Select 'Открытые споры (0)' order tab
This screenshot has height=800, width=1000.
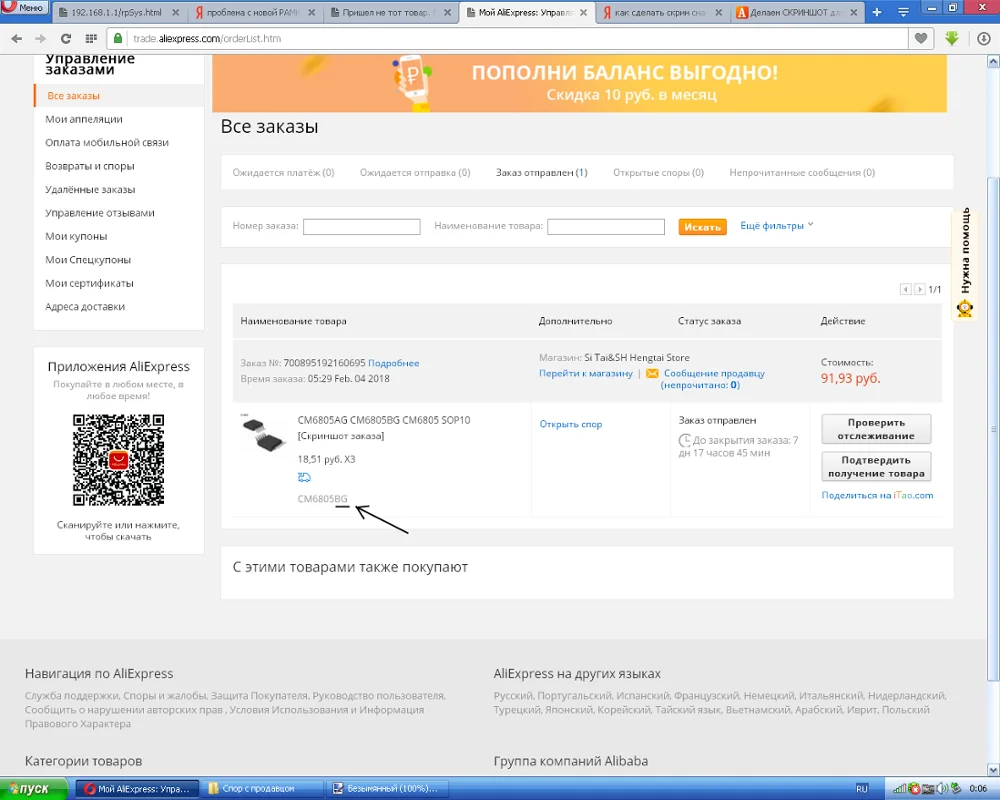coord(658,172)
